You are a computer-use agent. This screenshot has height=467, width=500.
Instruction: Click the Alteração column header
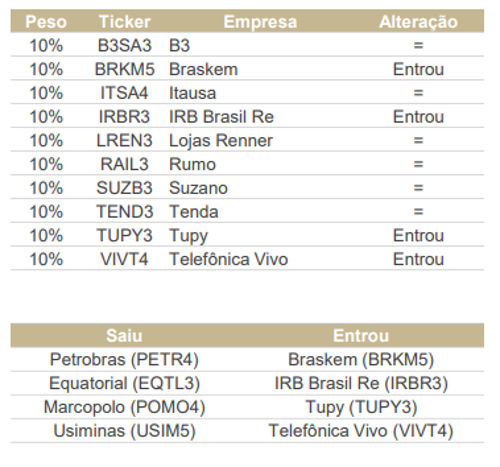pyautogui.click(x=418, y=22)
